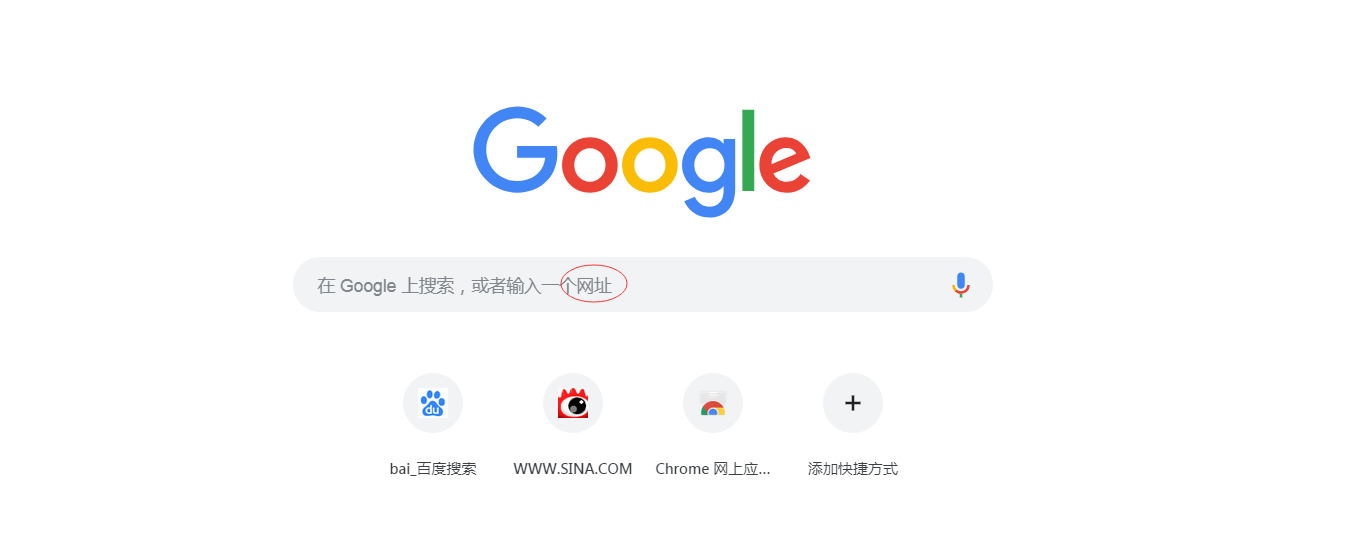Viewport: 1370px width, 540px height.
Task: Click the blue capital G of Google logo
Action: click(516, 150)
